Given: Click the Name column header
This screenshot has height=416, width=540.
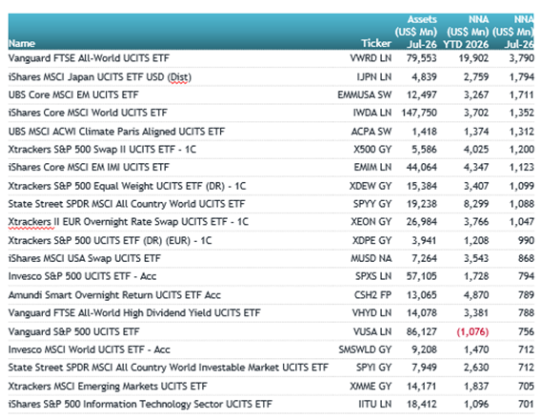Looking at the screenshot, I should coord(22,44).
